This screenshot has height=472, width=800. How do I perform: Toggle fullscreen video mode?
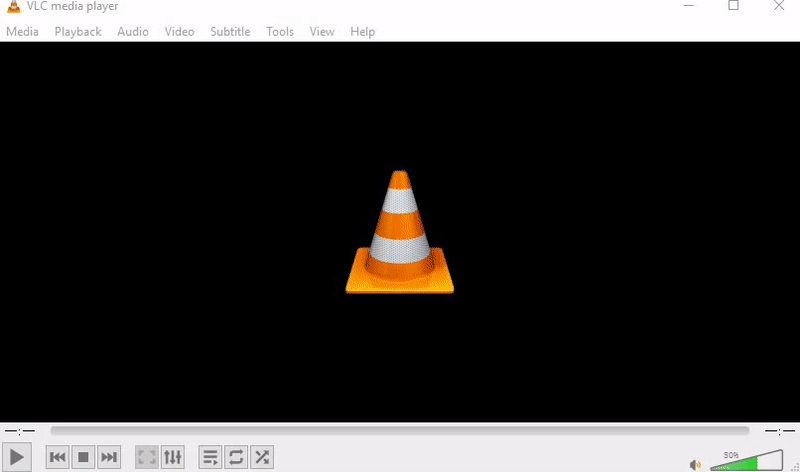point(147,457)
